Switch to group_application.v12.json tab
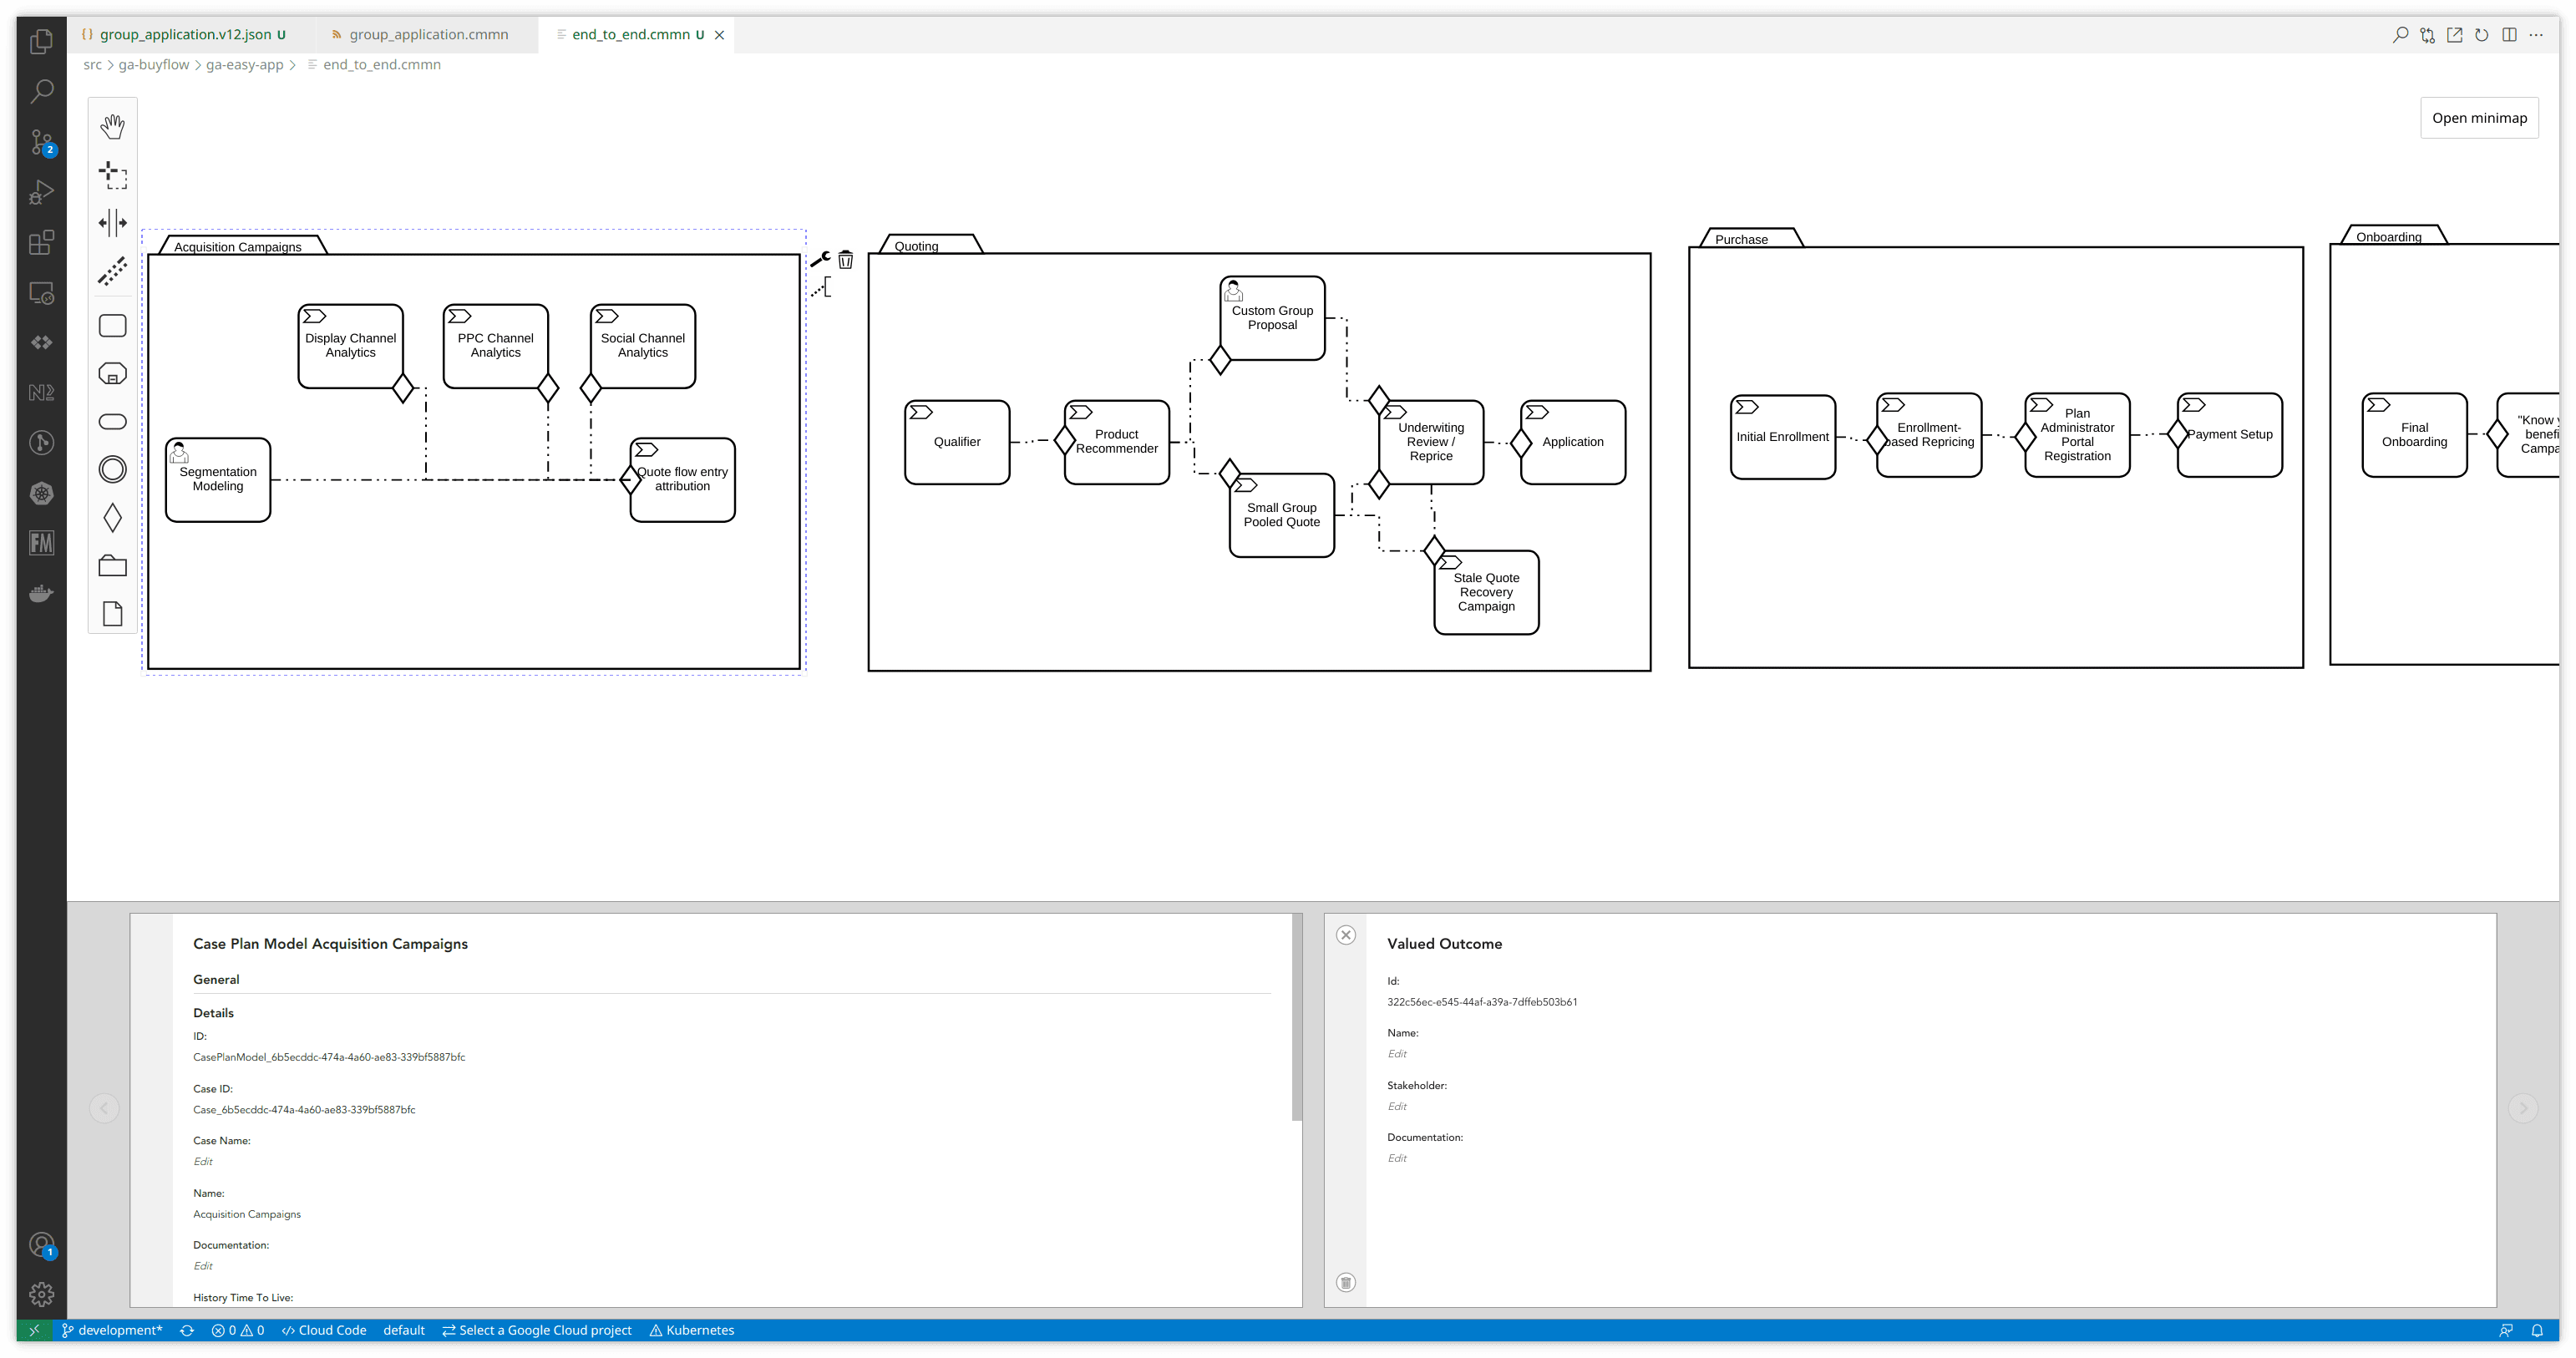This screenshot has height=1358, width=2576. tap(186, 34)
